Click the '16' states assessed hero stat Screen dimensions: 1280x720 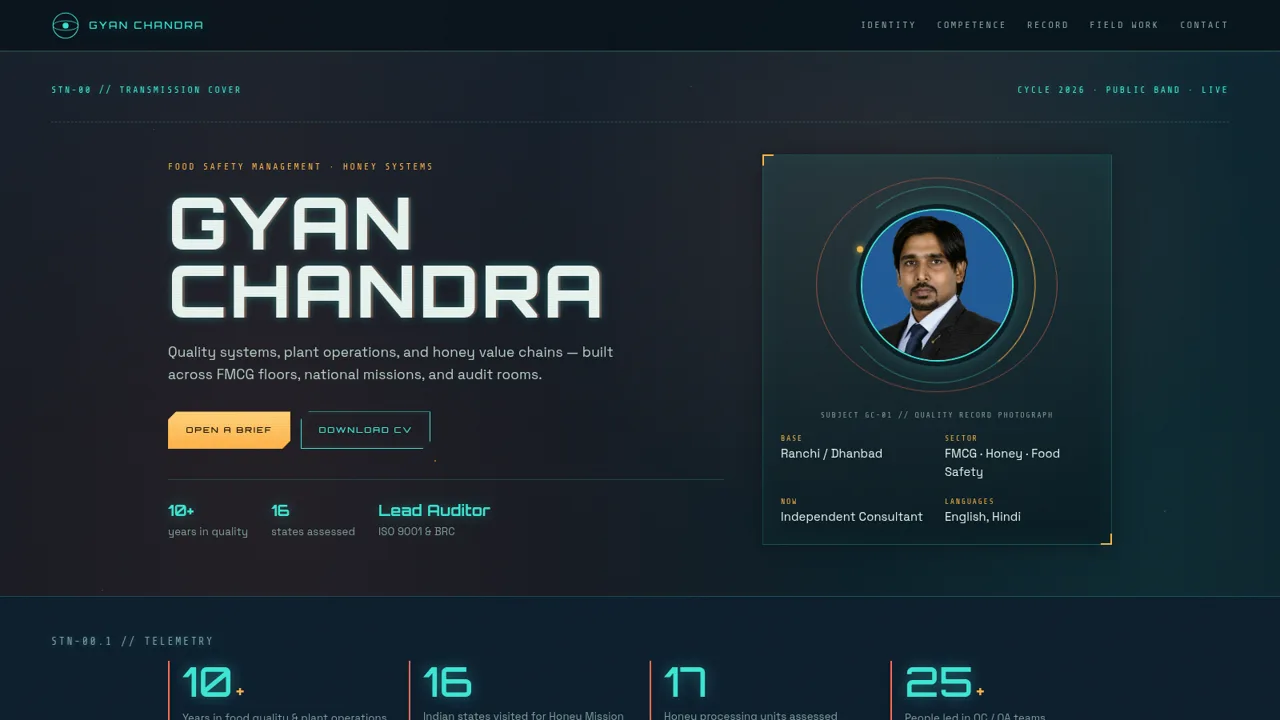pyautogui.click(x=280, y=510)
